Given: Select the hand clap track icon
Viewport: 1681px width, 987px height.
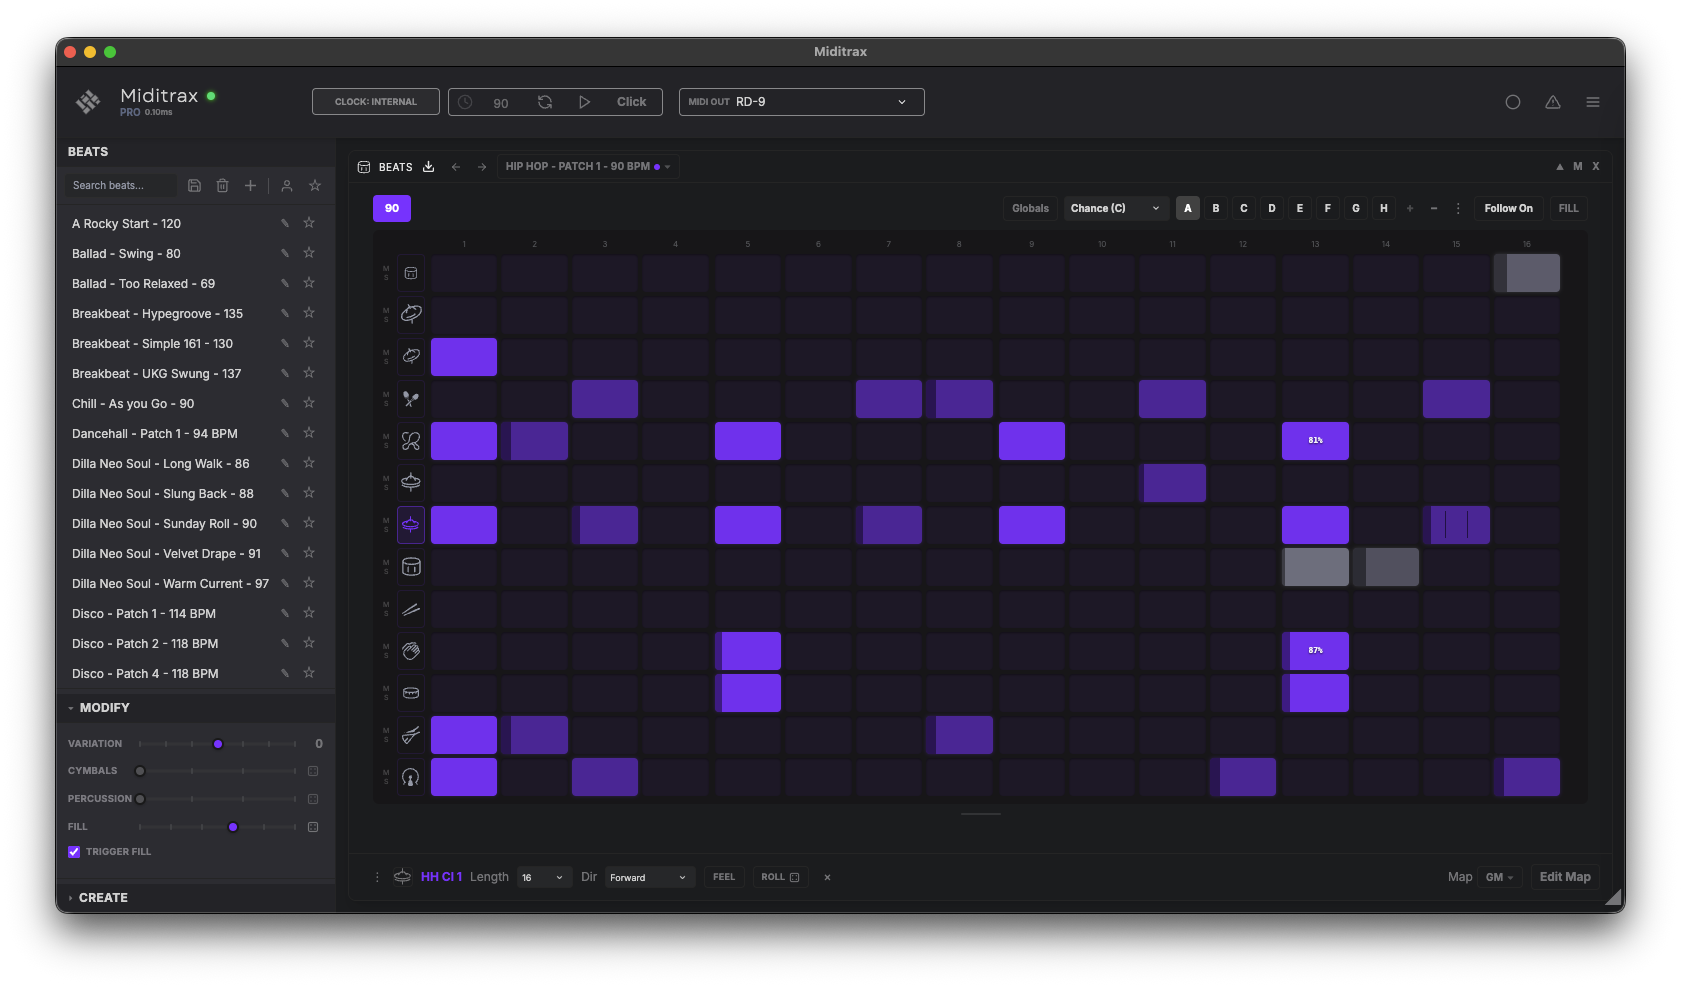Looking at the screenshot, I should pyautogui.click(x=411, y=650).
